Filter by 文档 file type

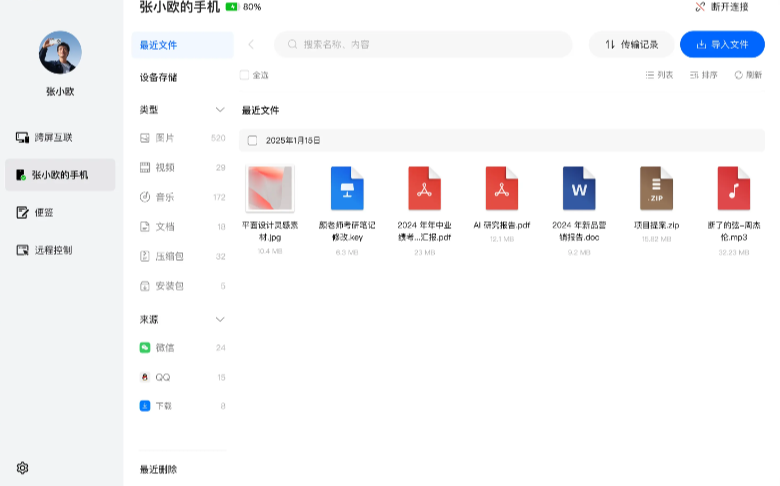click(182, 227)
